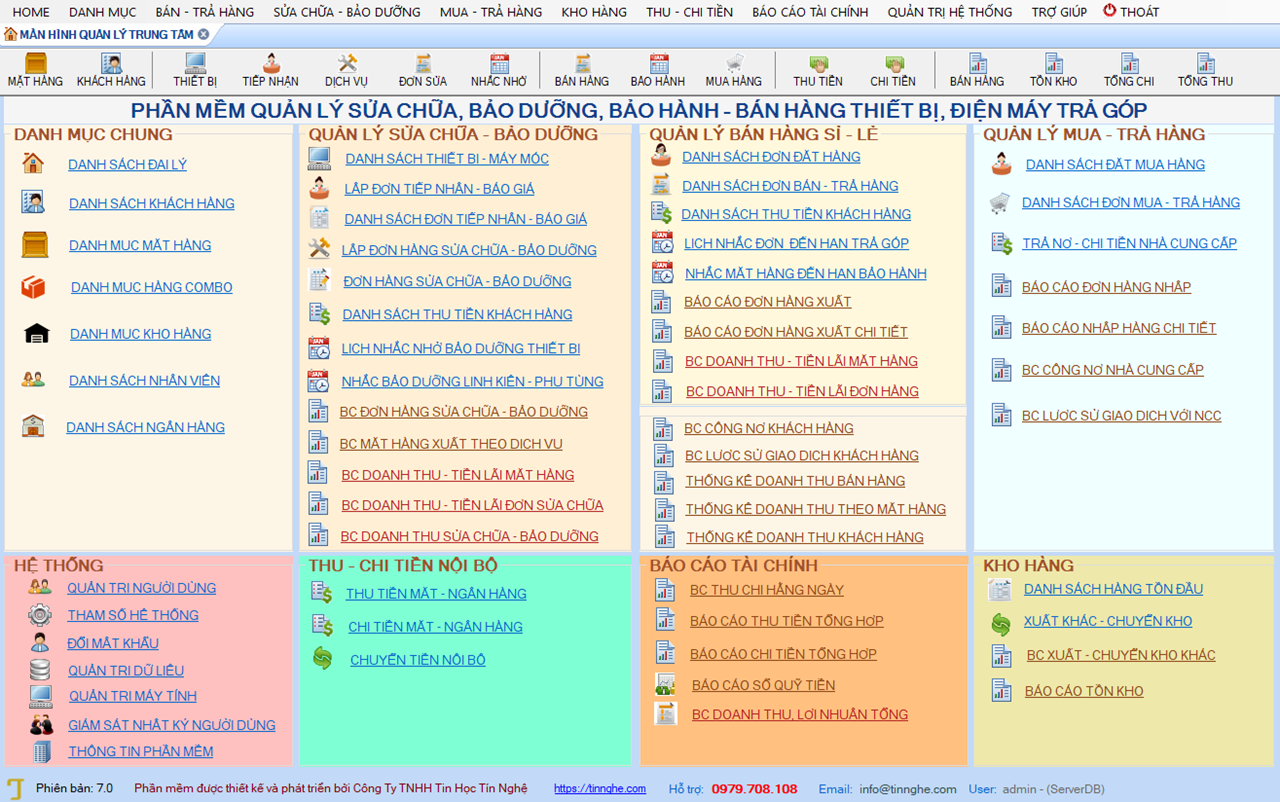Open the BÁO CÁO TỒN KHO link

[1083, 691]
